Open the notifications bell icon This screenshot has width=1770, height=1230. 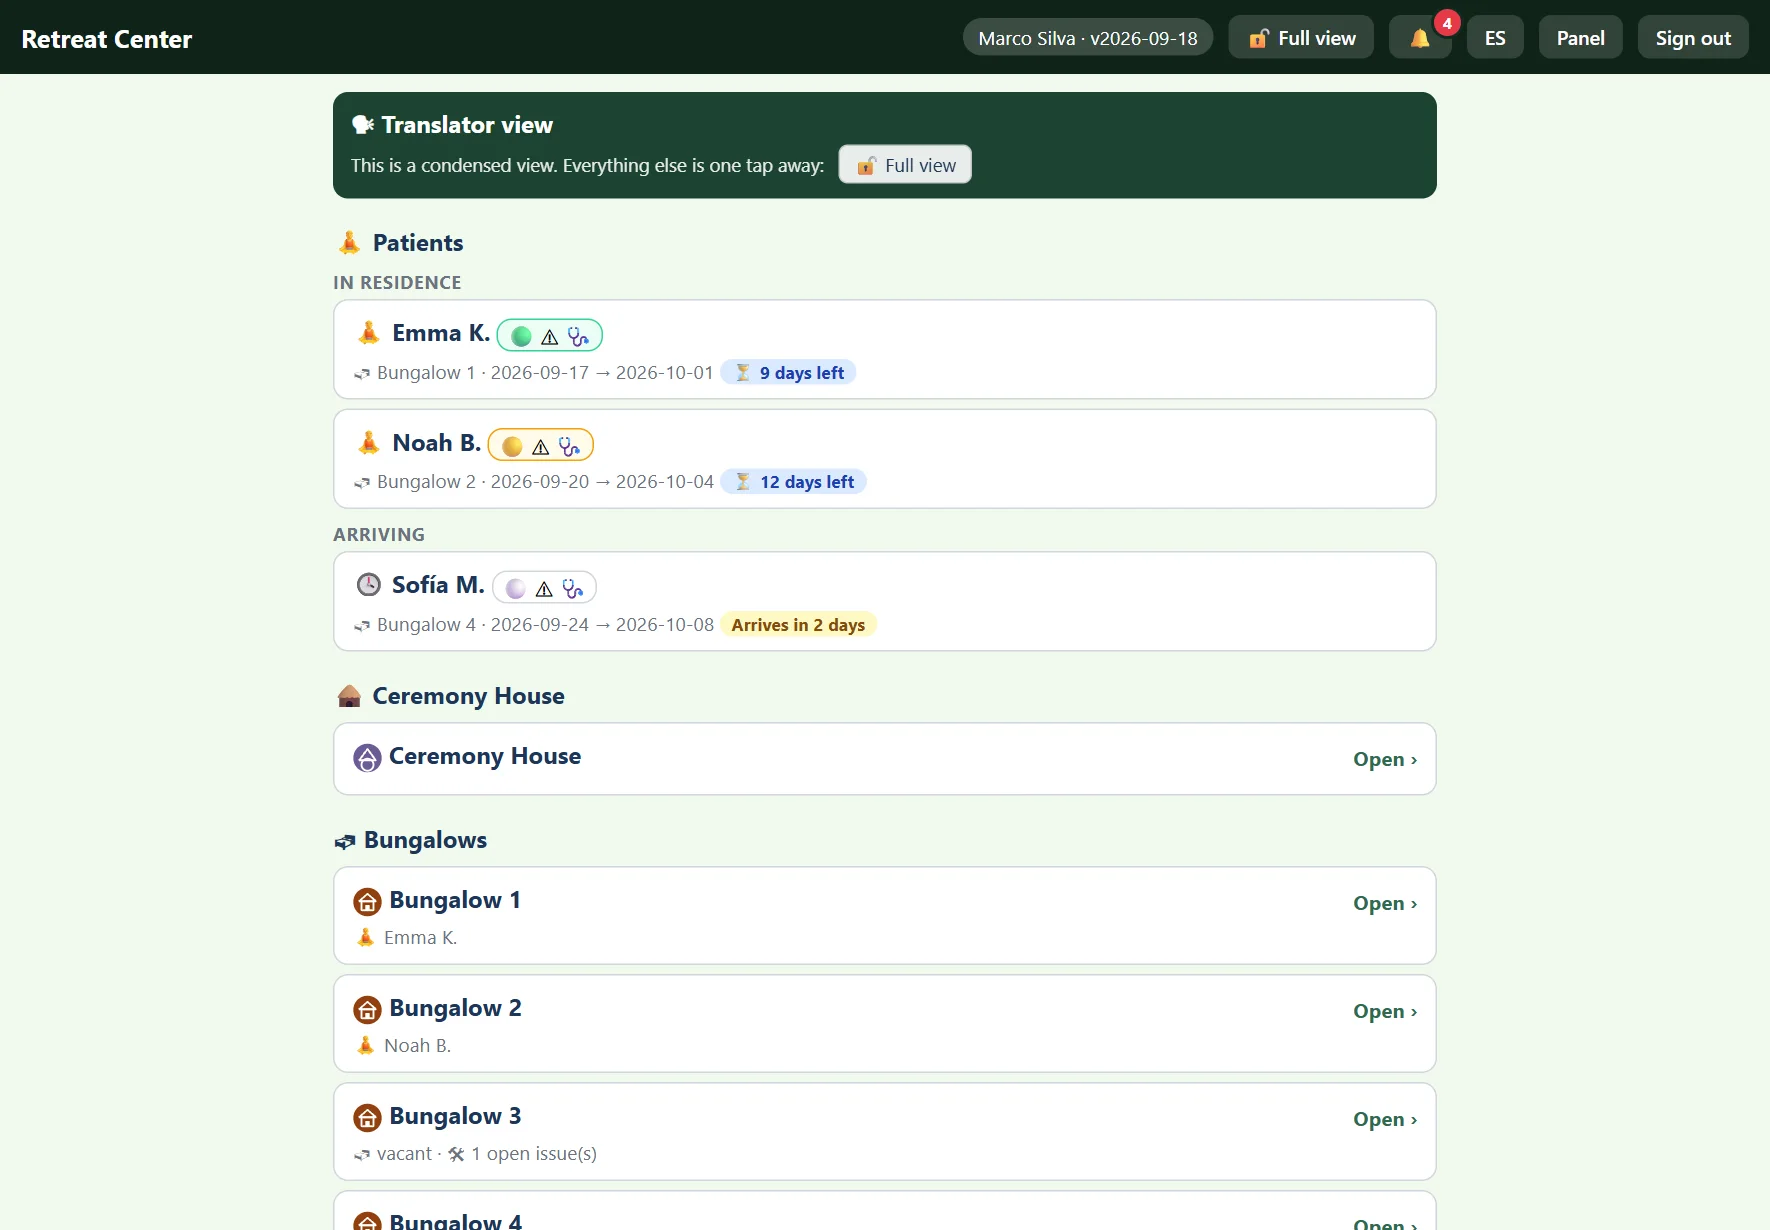click(x=1420, y=38)
